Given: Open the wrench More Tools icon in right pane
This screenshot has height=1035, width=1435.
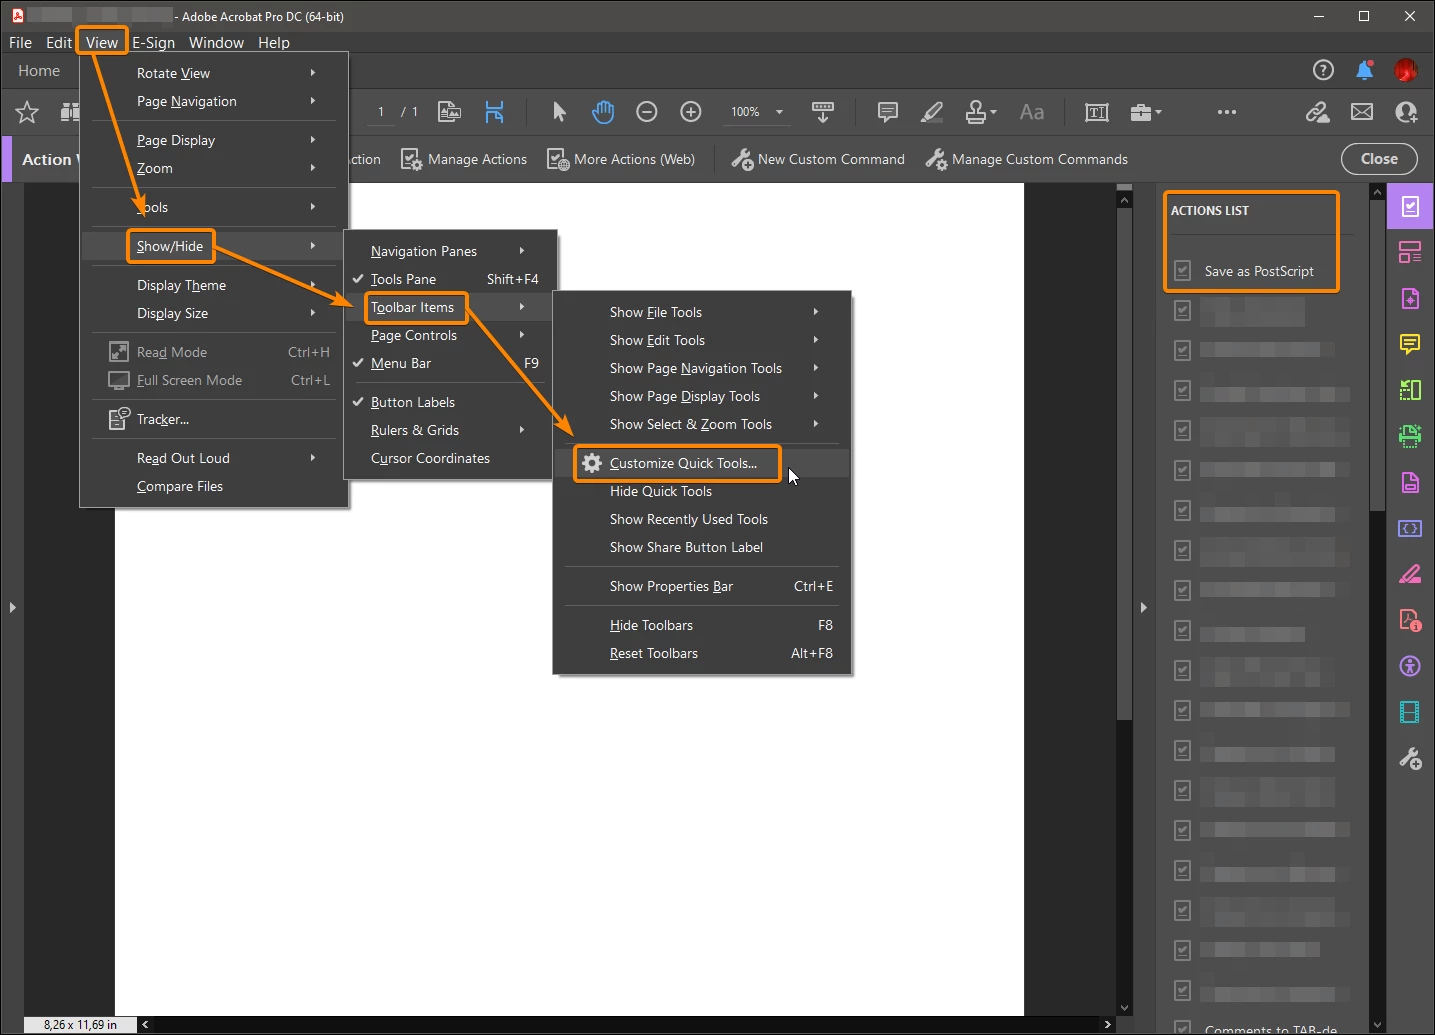Looking at the screenshot, I should (1410, 759).
